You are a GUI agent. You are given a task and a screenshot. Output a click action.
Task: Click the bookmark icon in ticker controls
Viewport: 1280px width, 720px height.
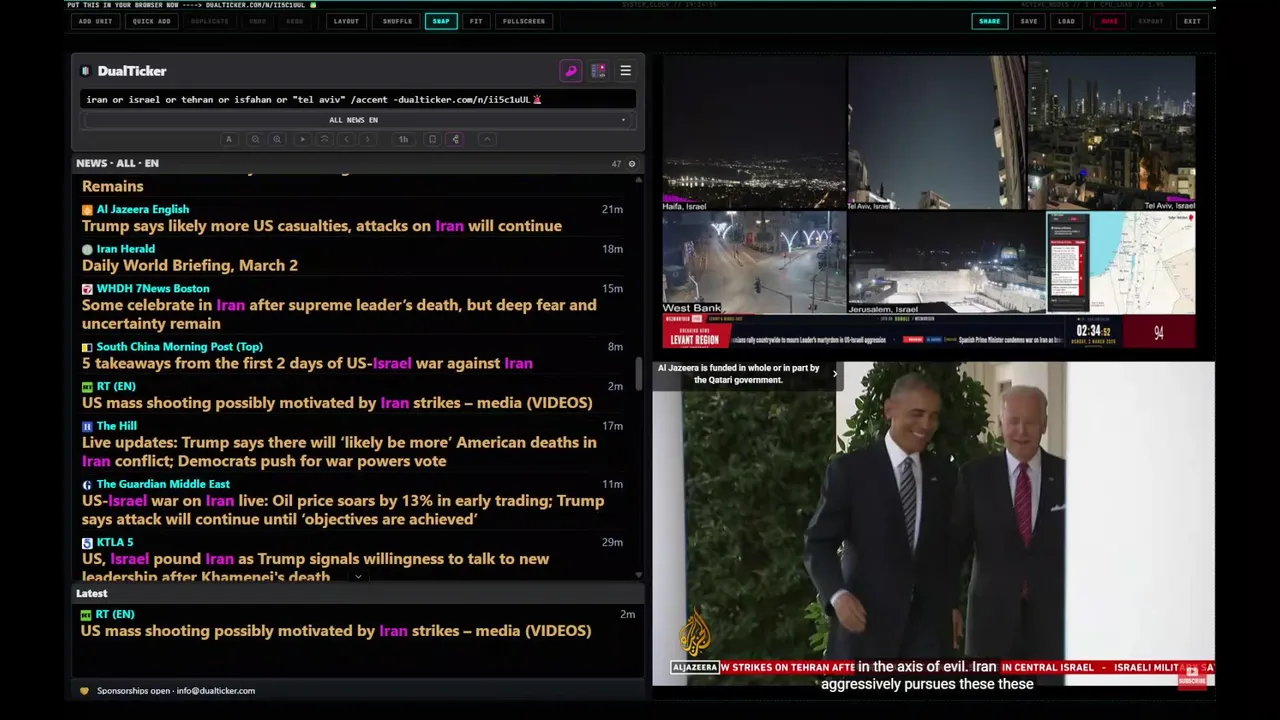pos(432,139)
